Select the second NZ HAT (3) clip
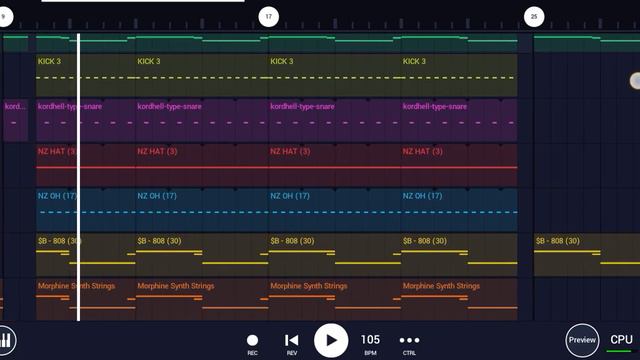Screen dimensions: 640x360 [202, 165]
